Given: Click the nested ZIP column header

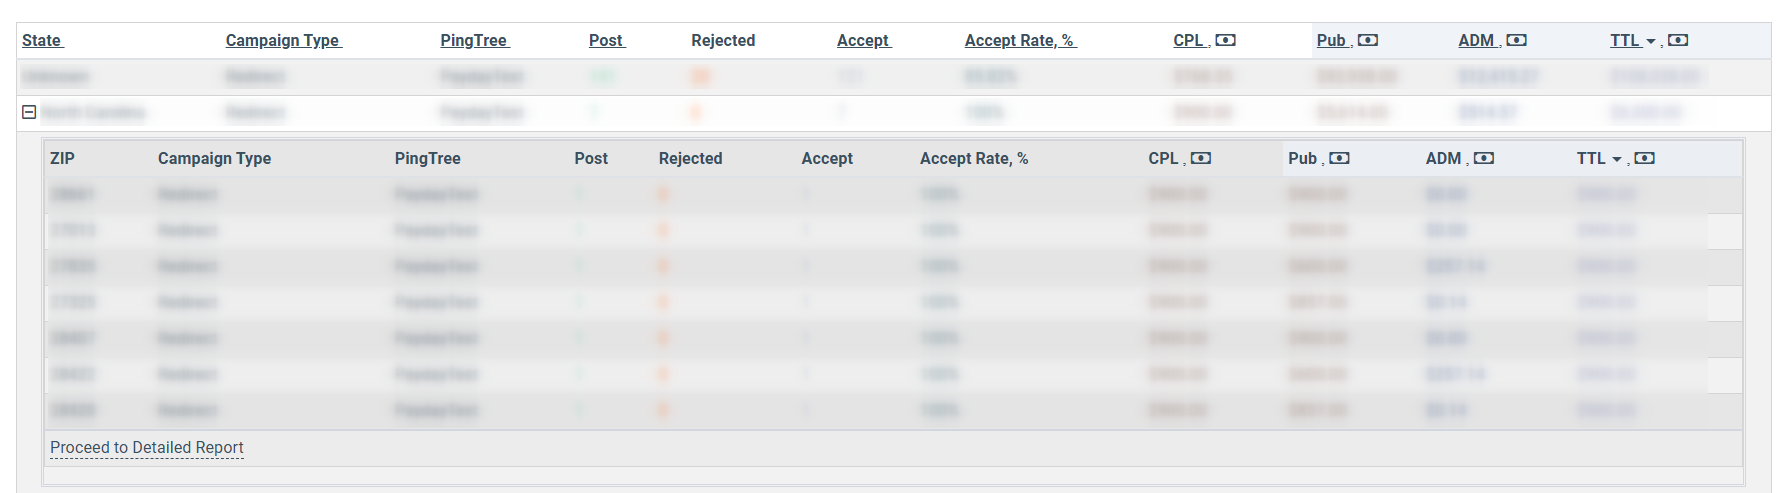Looking at the screenshot, I should click(x=62, y=158).
